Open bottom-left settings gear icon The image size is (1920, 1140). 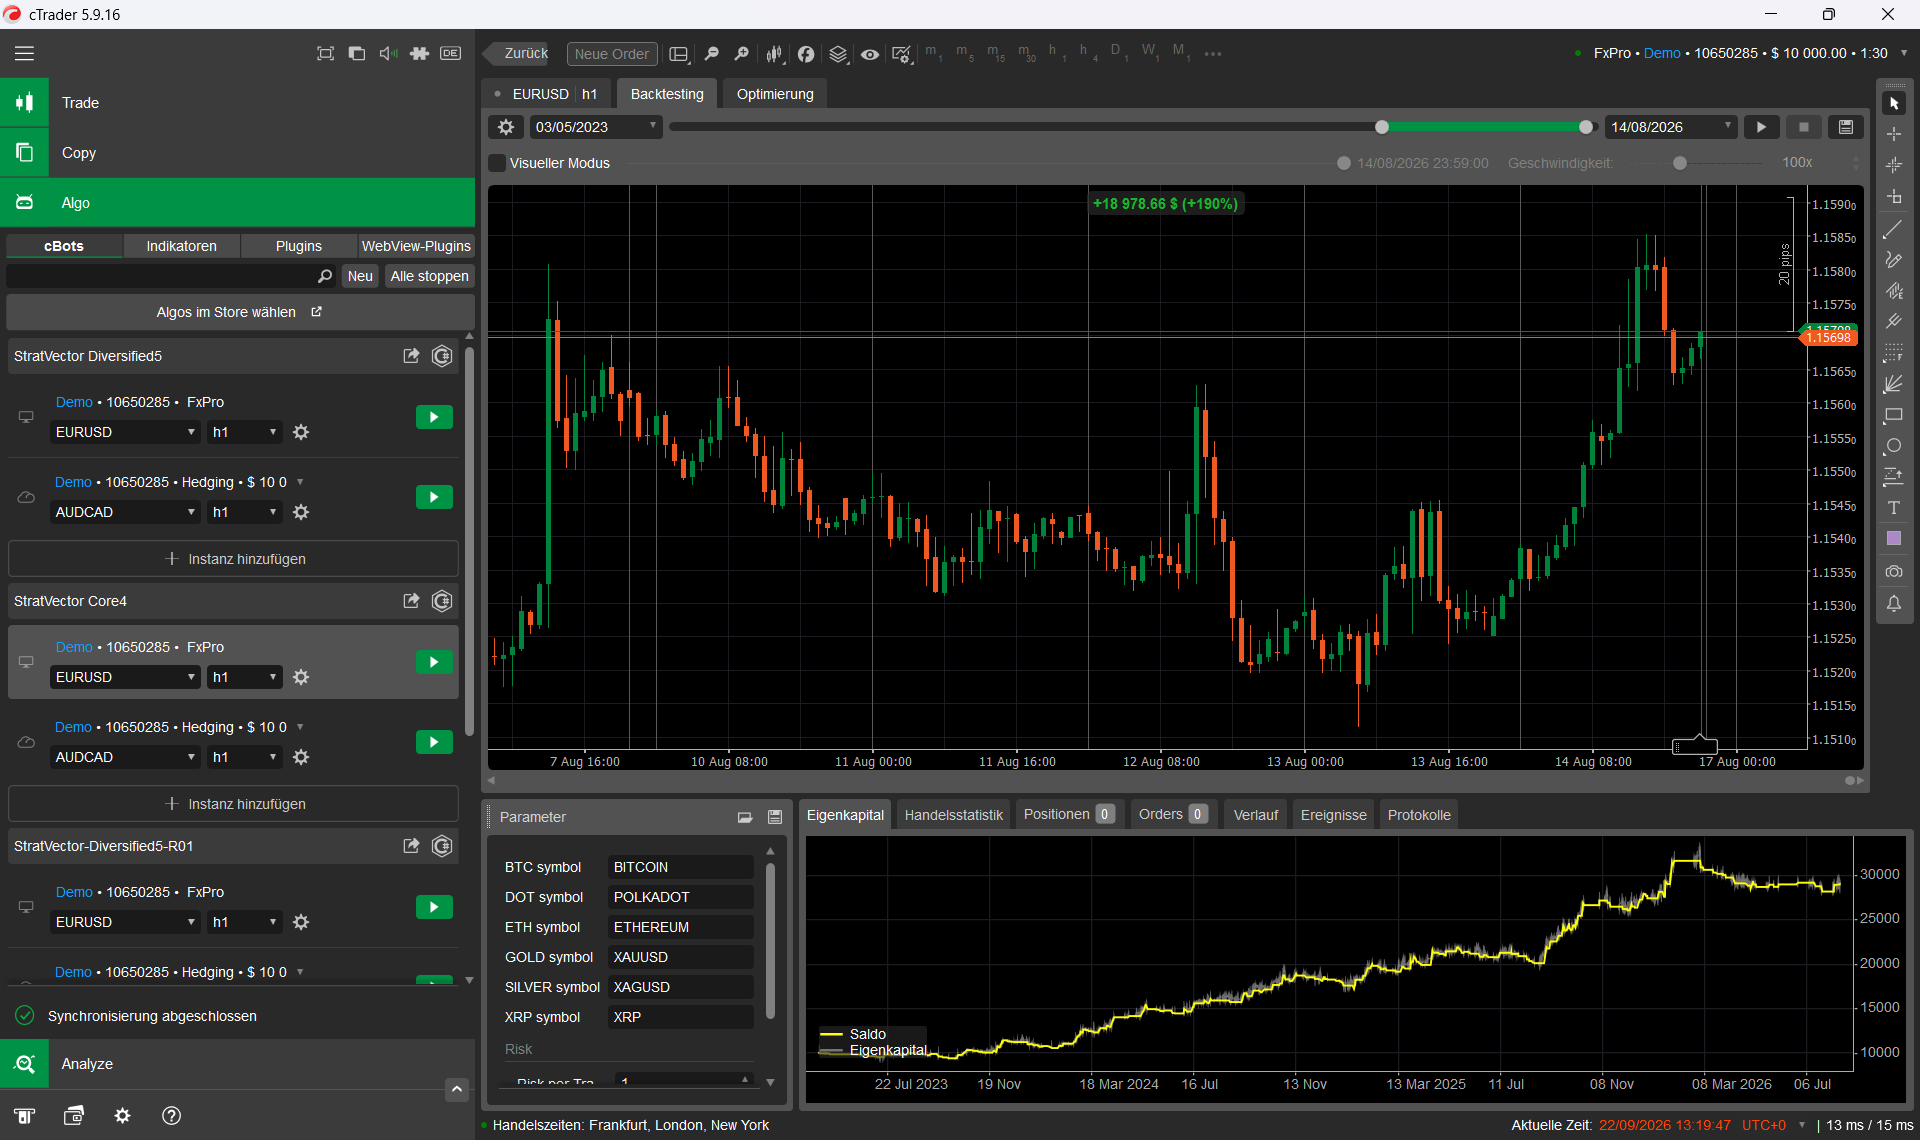(122, 1116)
